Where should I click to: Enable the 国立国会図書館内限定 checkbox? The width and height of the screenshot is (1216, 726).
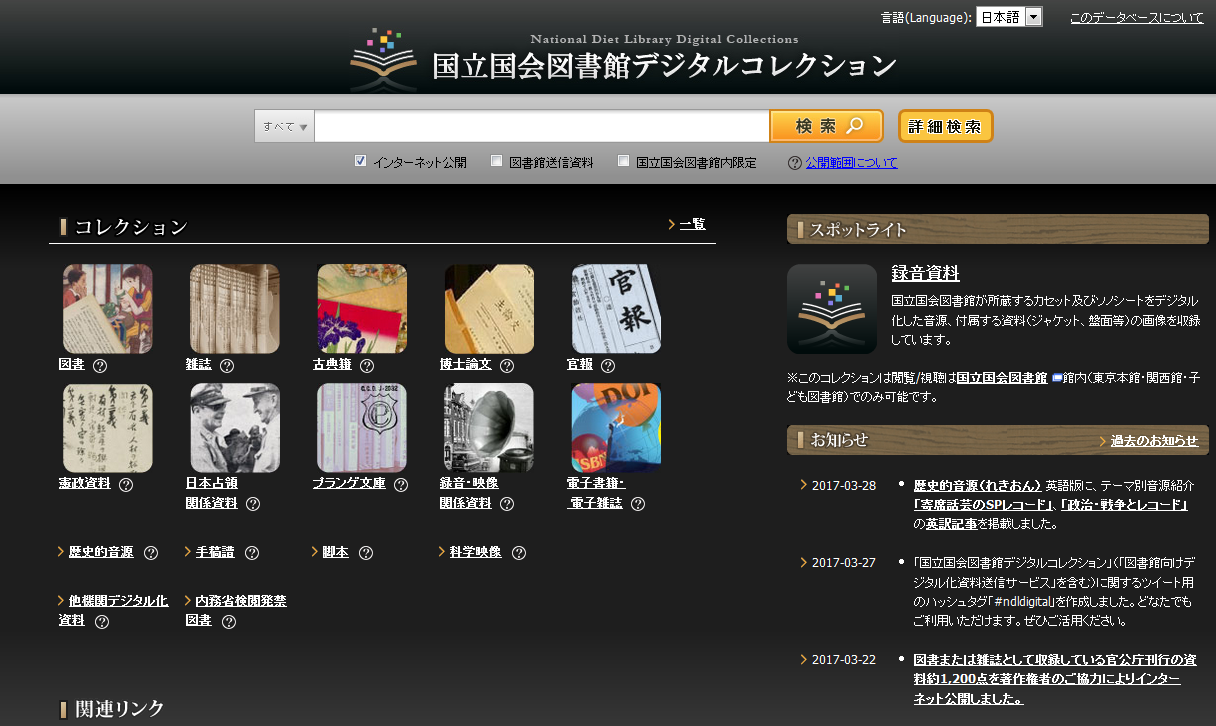[x=624, y=161]
